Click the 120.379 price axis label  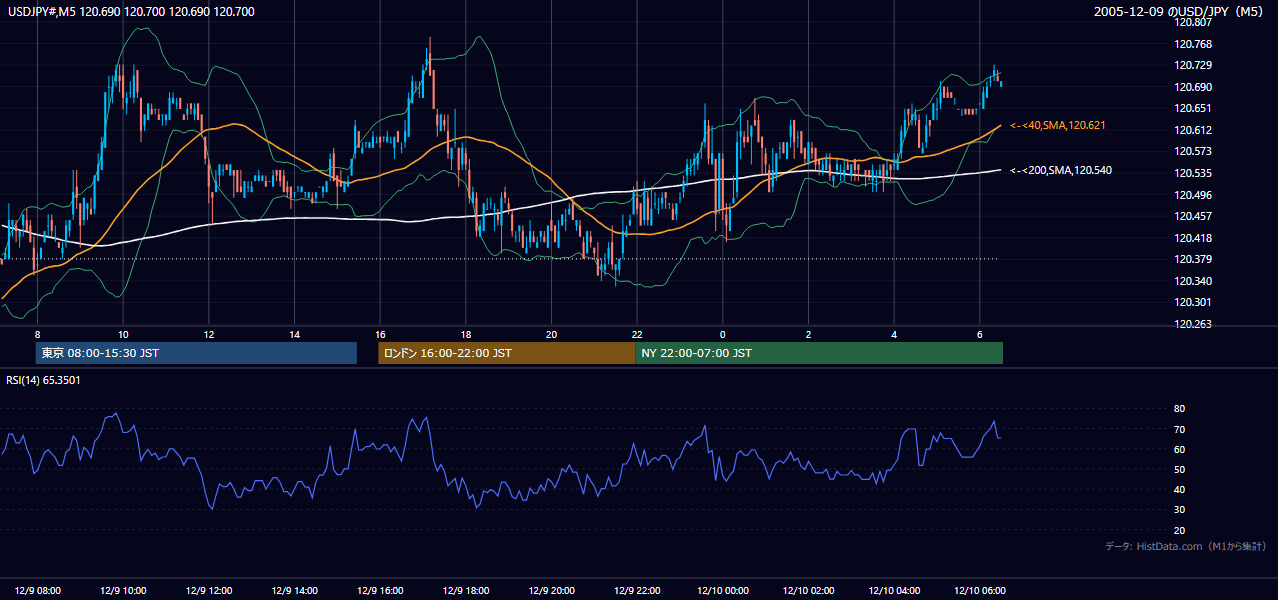click(x=1192, y=259)
